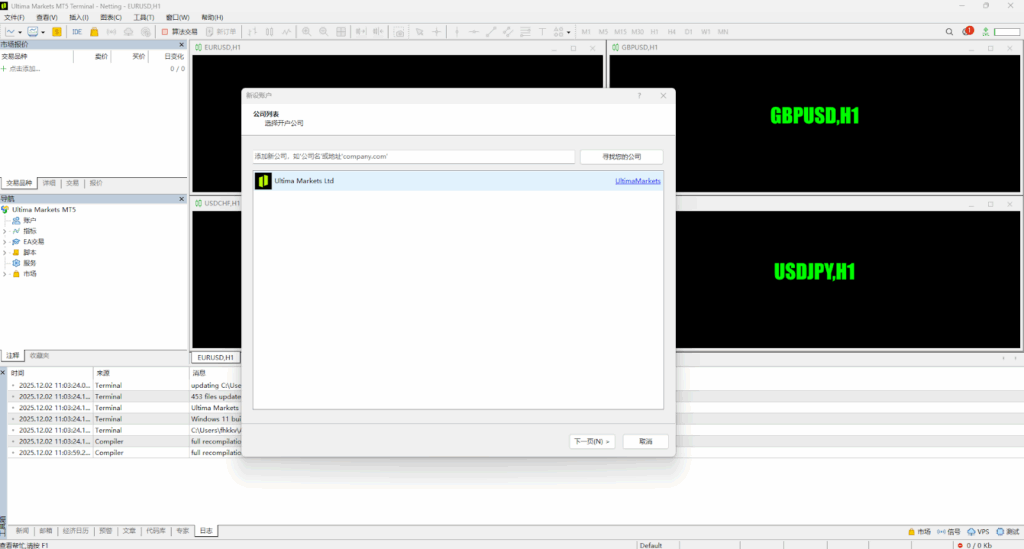The image size is (1024, 549).
Task: Click the search magnifier icon in toolbar
Action: point(949,31)
